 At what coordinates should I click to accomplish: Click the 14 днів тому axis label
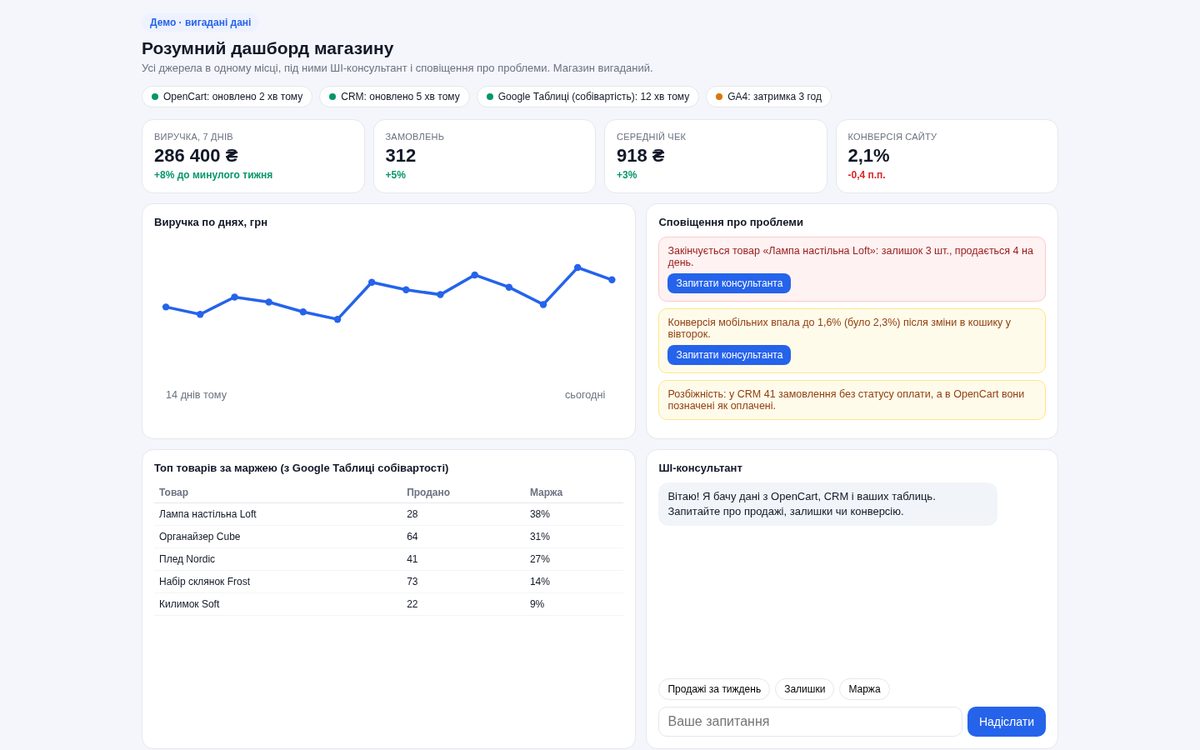pyautogui.click(x=196, y=395)
